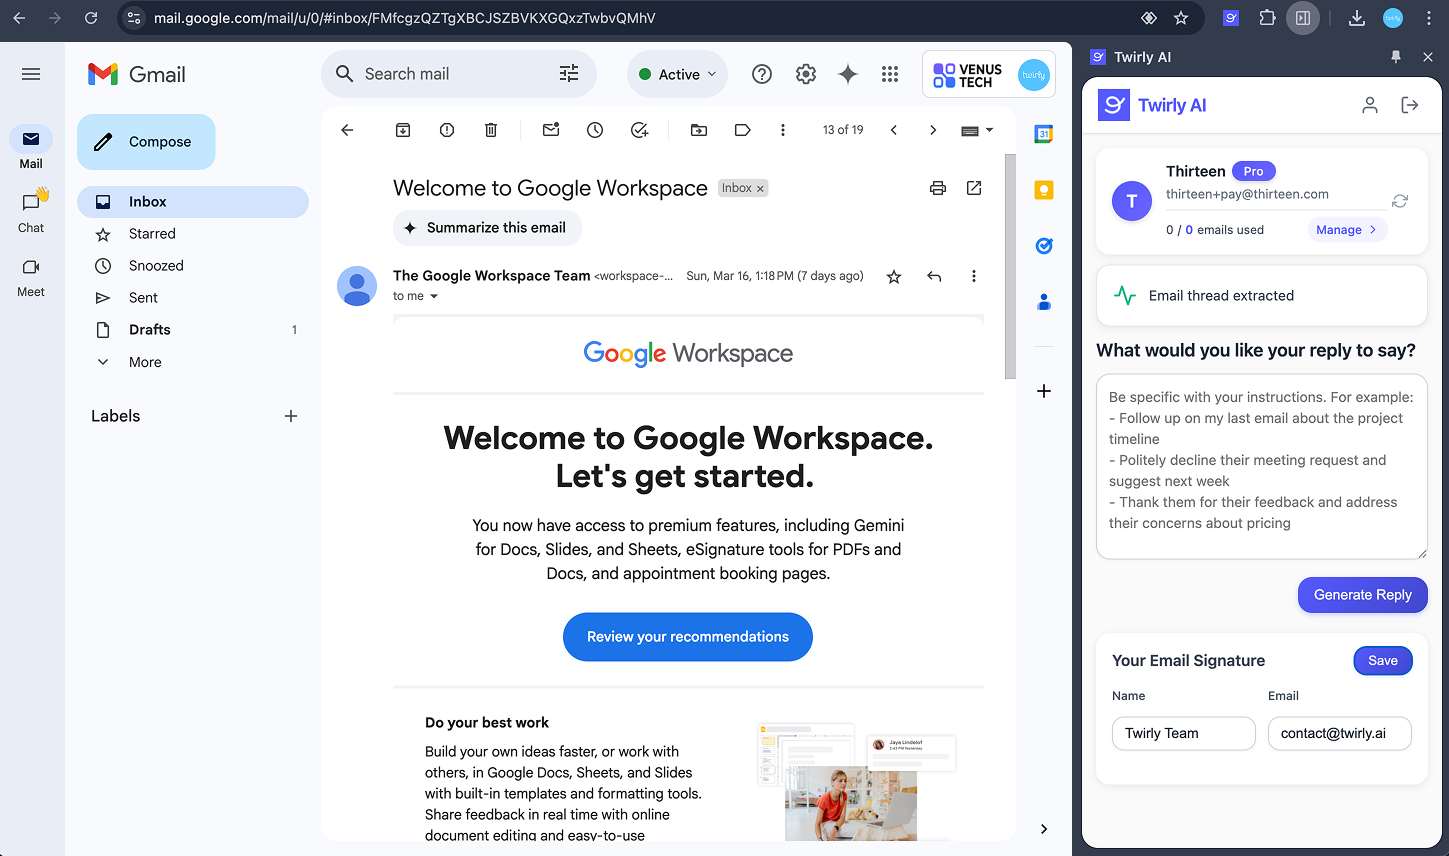
Task: Open the Labels tag icon
Action: (742, 130)
